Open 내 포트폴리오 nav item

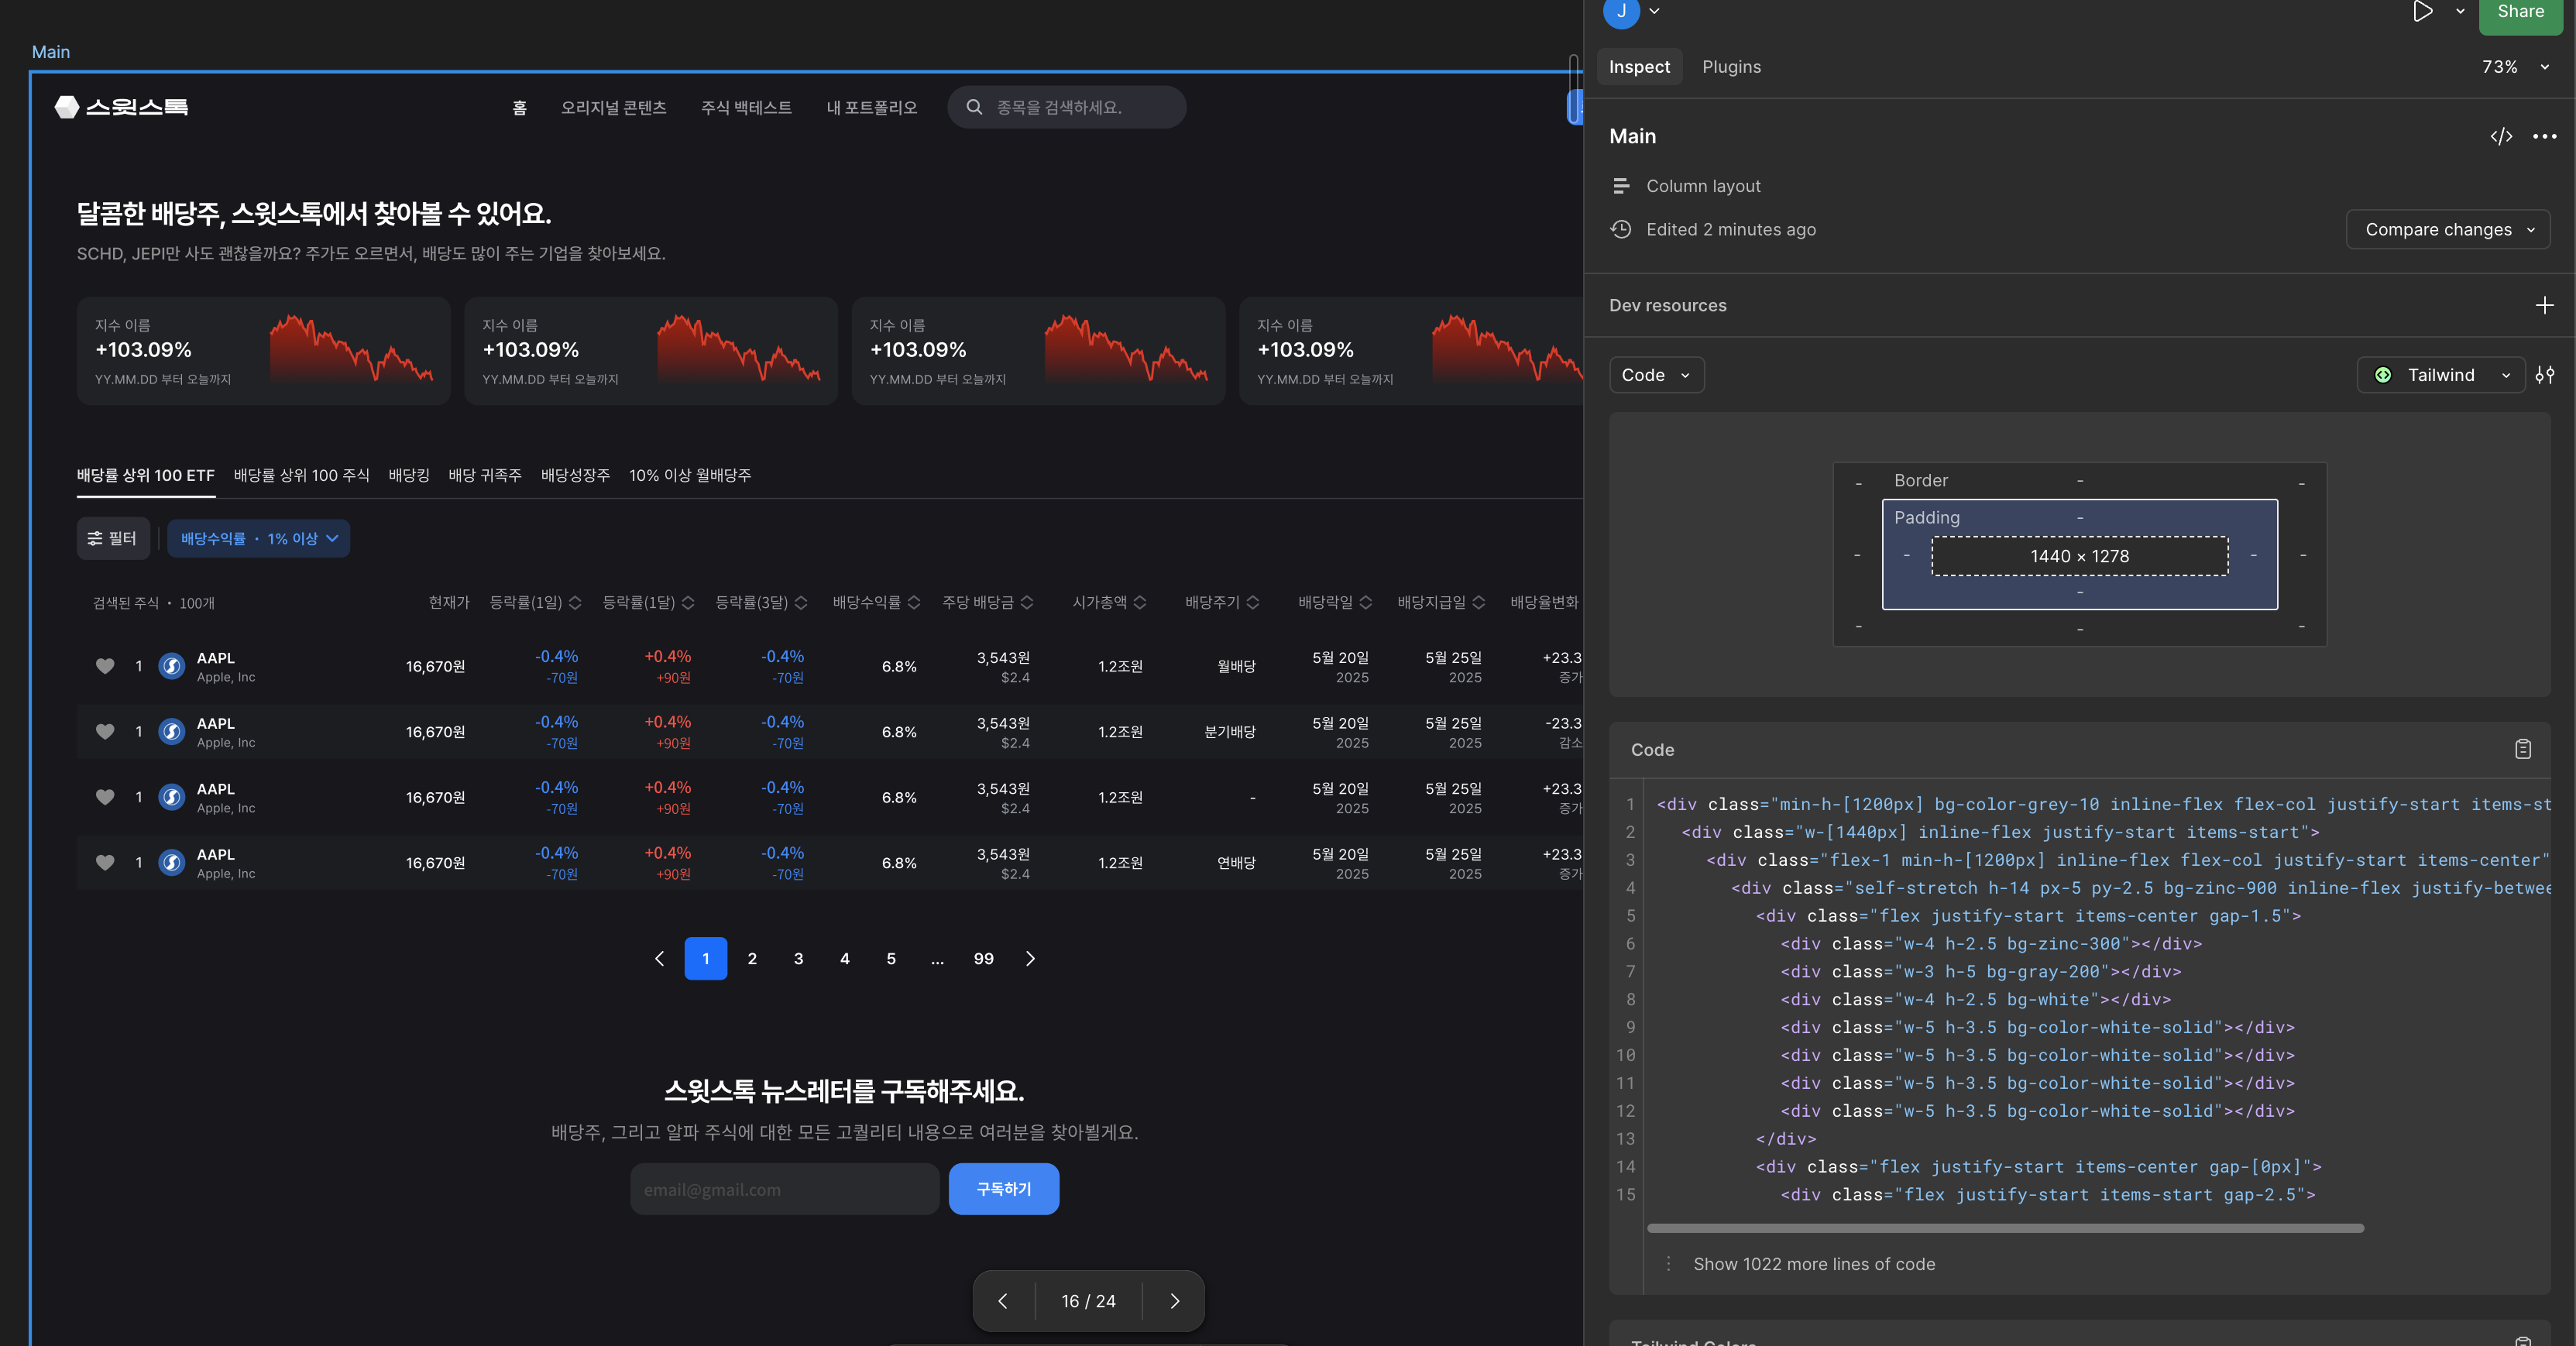click(x=872, y=108)
